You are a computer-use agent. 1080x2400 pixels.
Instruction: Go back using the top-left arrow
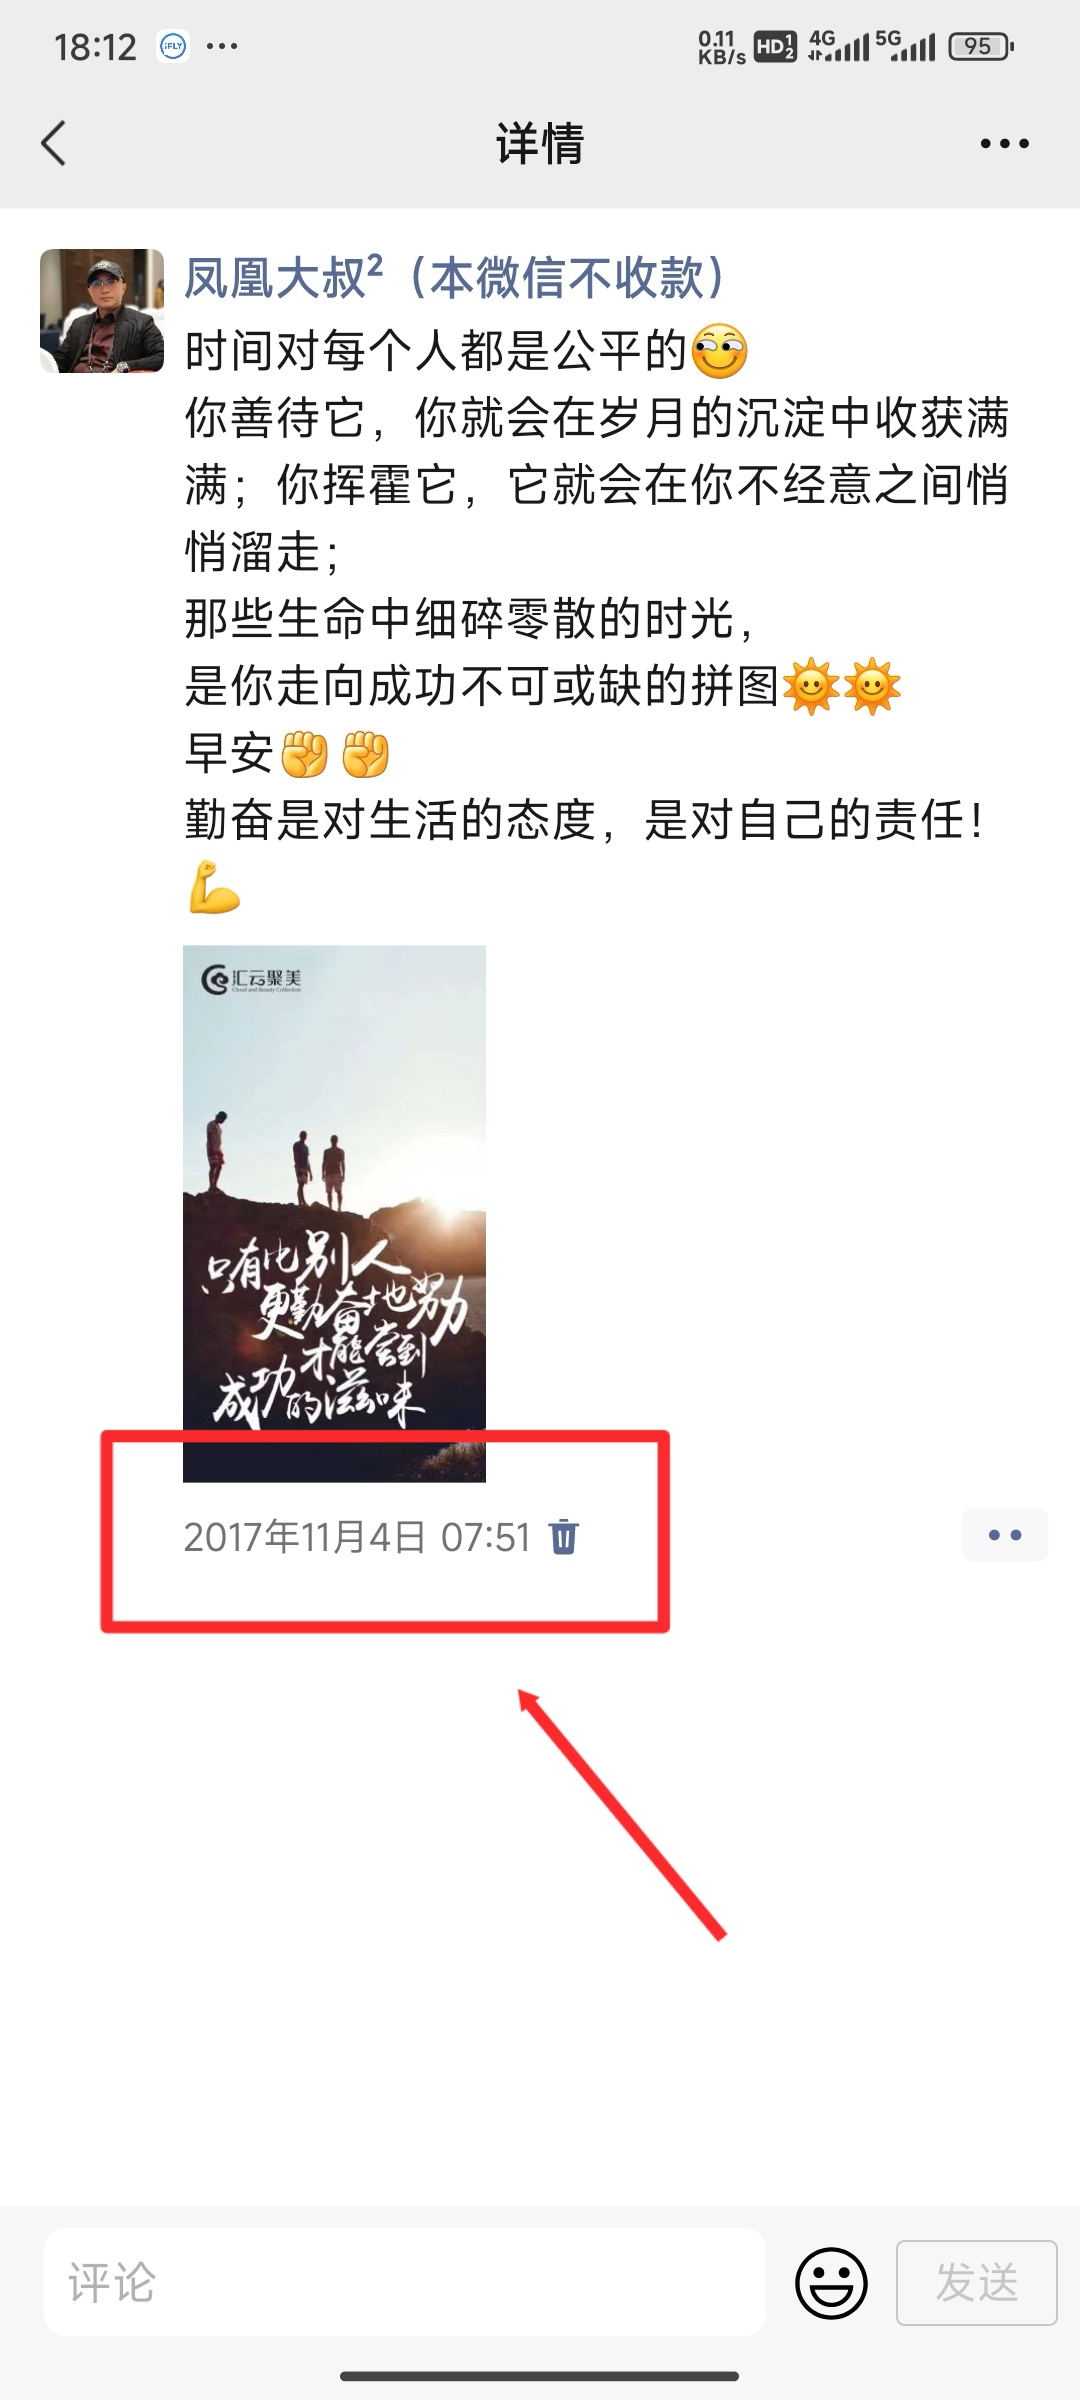tap(54, 143)
